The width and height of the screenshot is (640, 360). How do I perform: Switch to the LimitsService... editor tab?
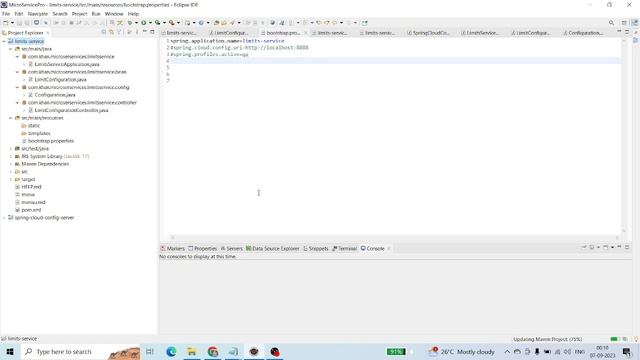point(480,33)
